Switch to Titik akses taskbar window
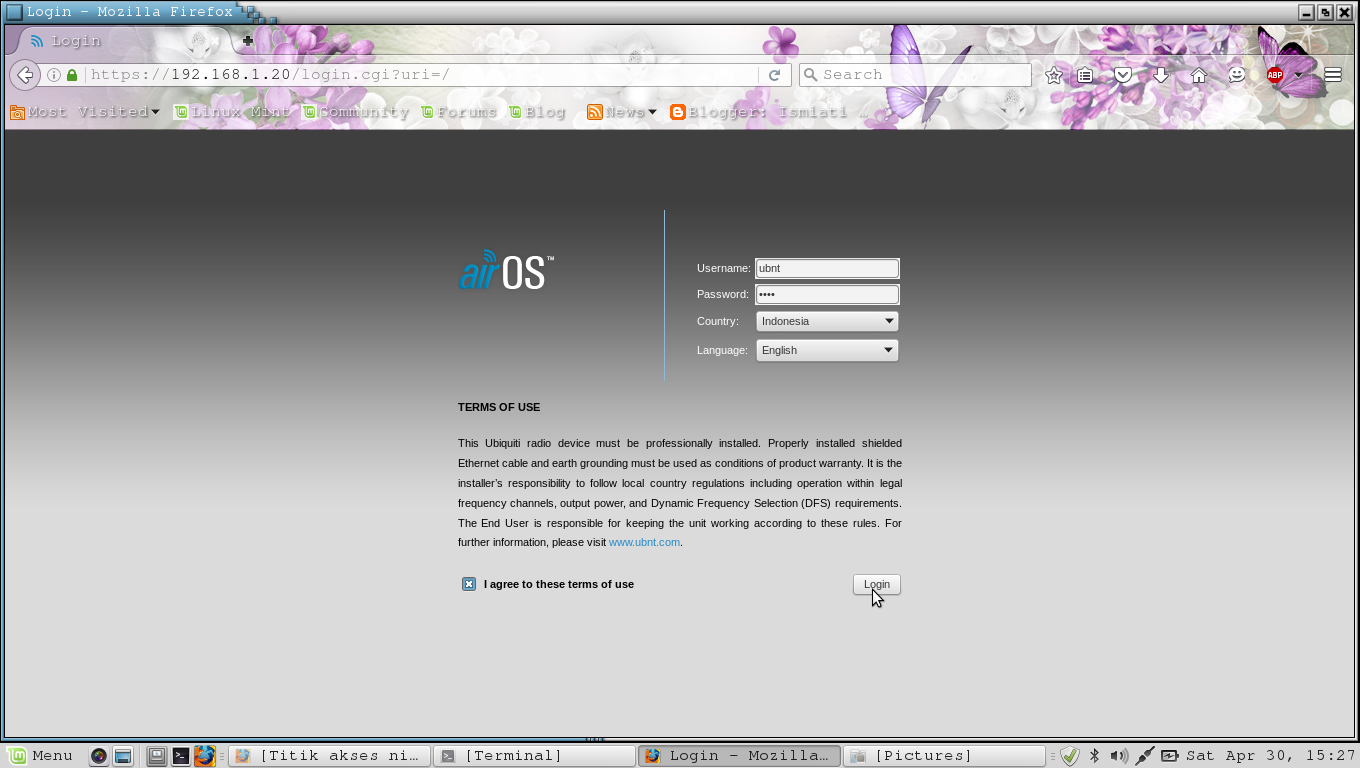Screen dimensions: 1360x768 pos(330,756)
